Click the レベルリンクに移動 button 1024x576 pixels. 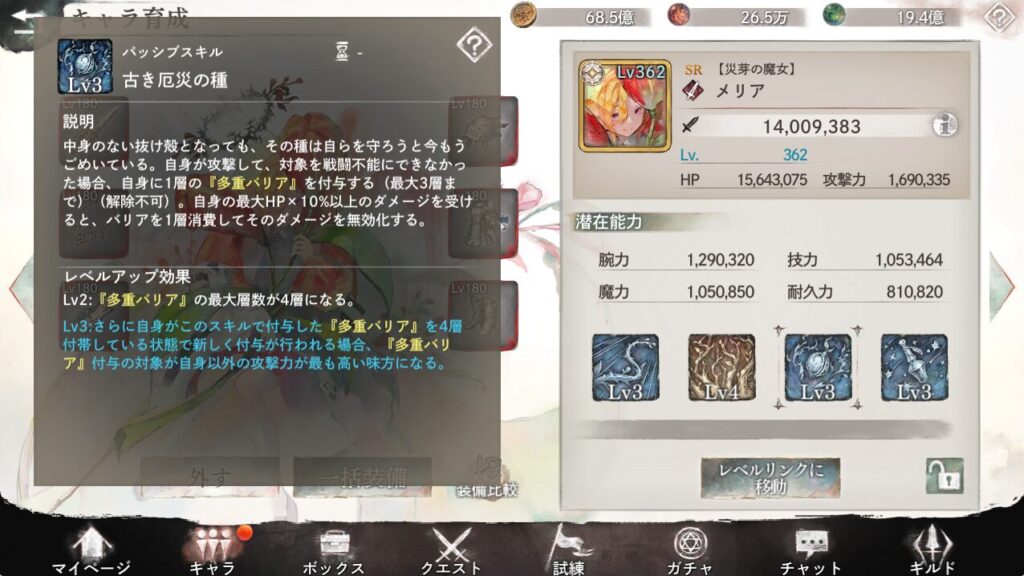pos(771,477)
